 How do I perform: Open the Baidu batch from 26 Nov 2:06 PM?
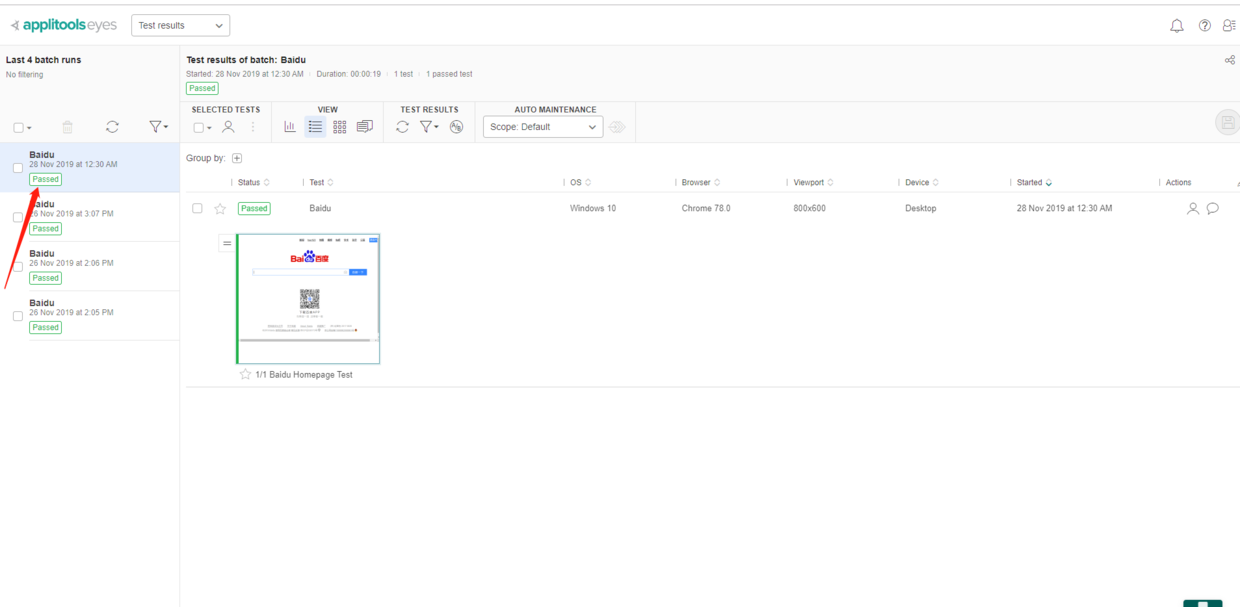point(90,266)
